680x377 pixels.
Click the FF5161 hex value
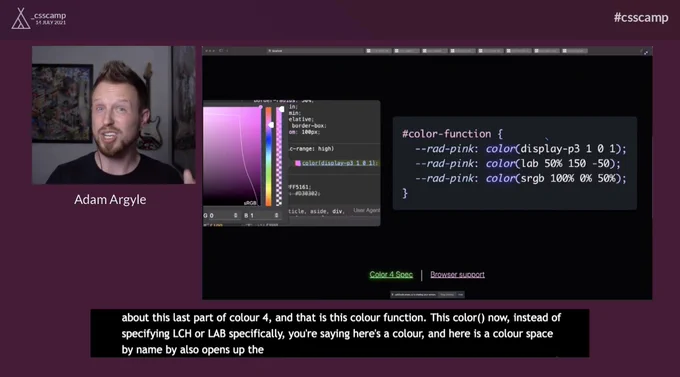(300, 187)
